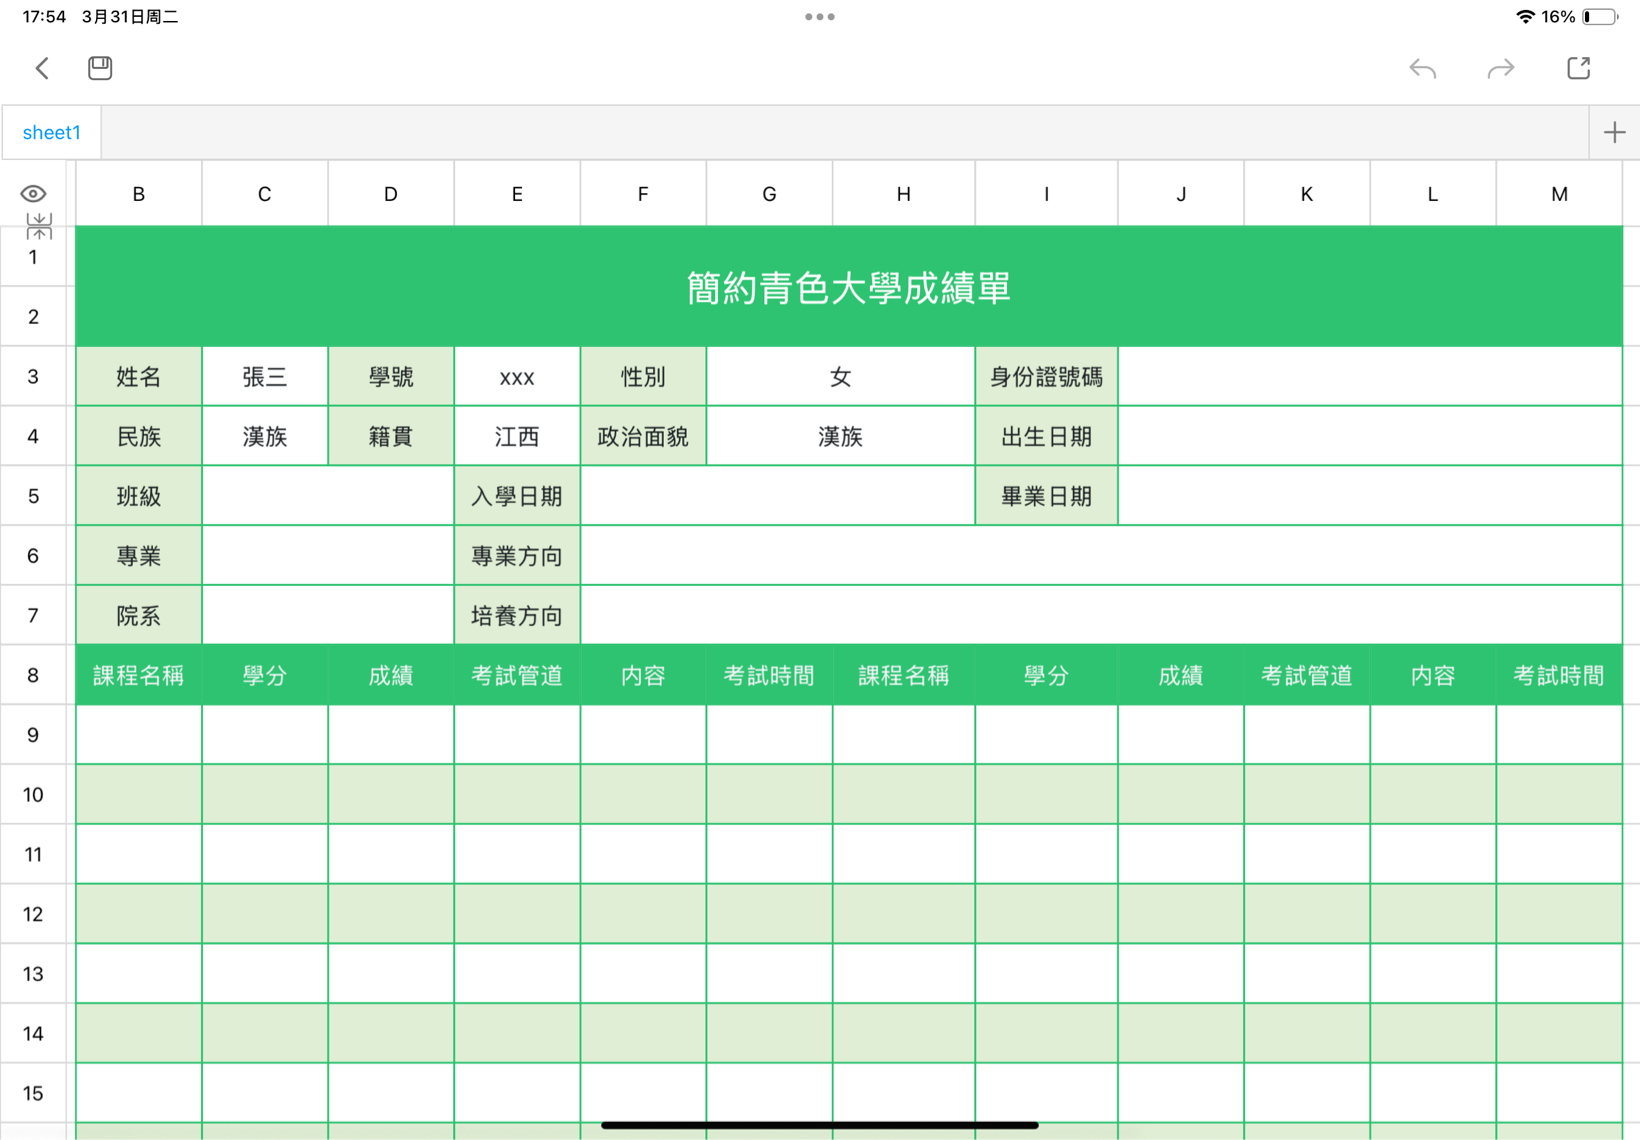This screenshot has height=1140, width=1640.
Task: Select column E header
Action: (x=517, y=194)
